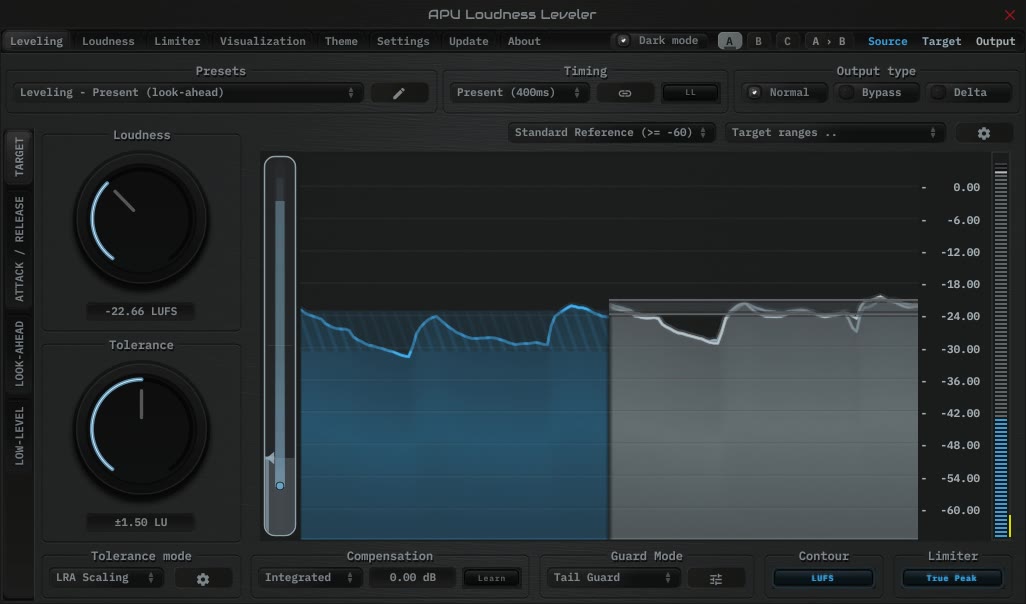Click the 0.00 dB compensation field
The height and width of the screenshot is (604, 1026).
pos(412,578)
